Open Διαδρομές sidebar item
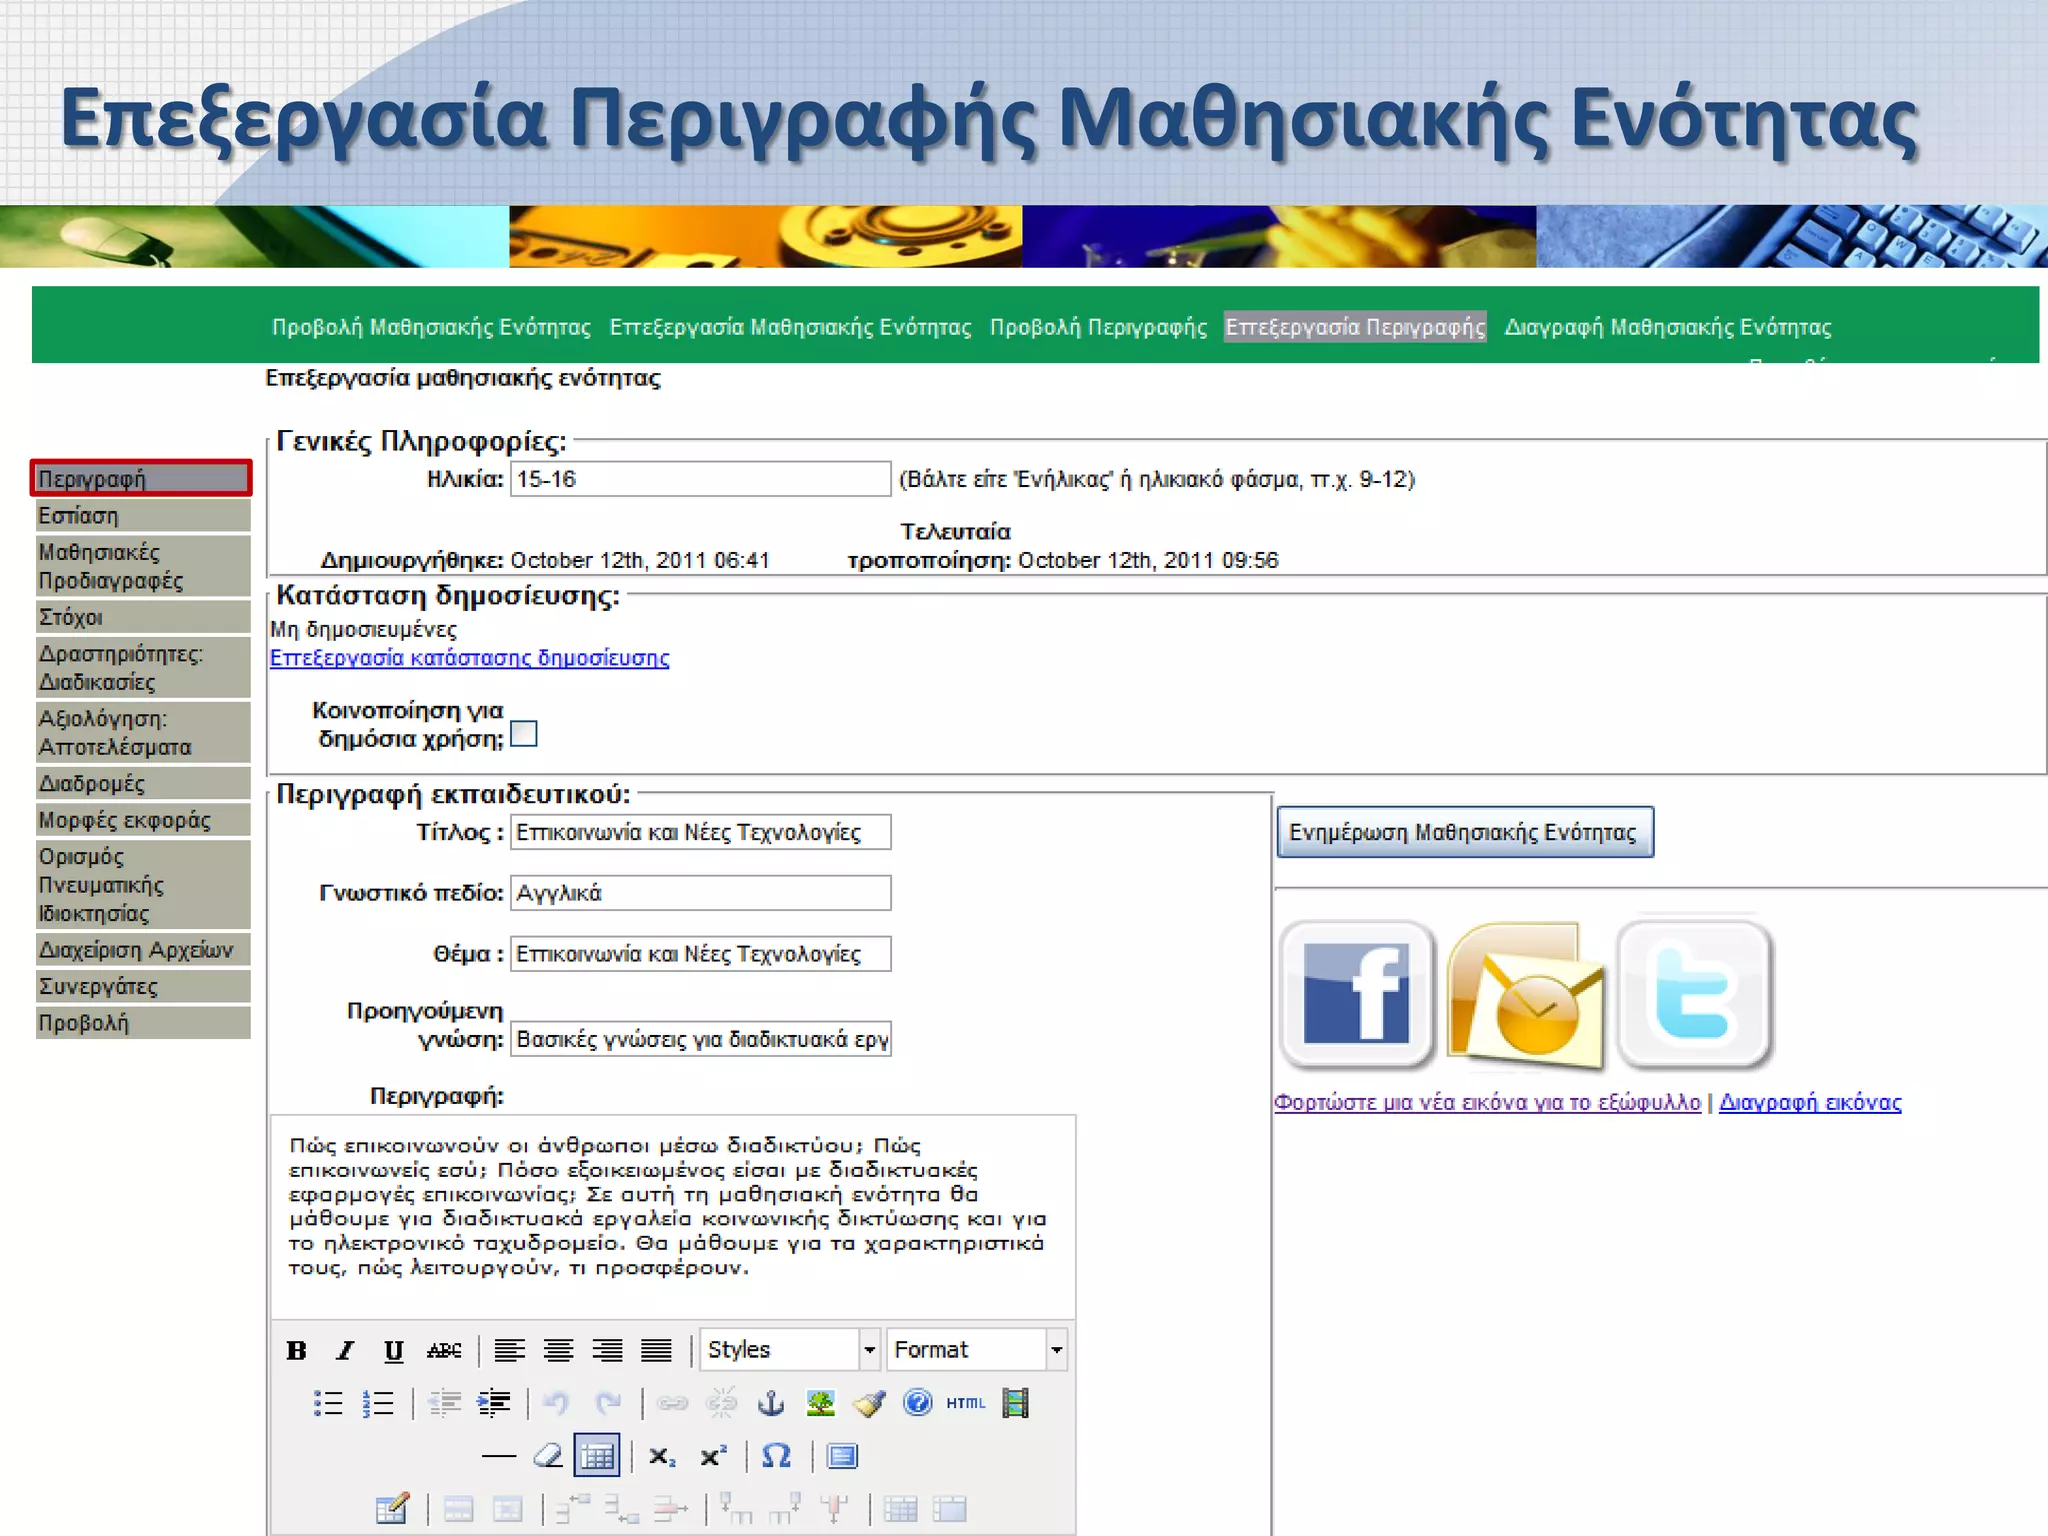 (143, 784)
